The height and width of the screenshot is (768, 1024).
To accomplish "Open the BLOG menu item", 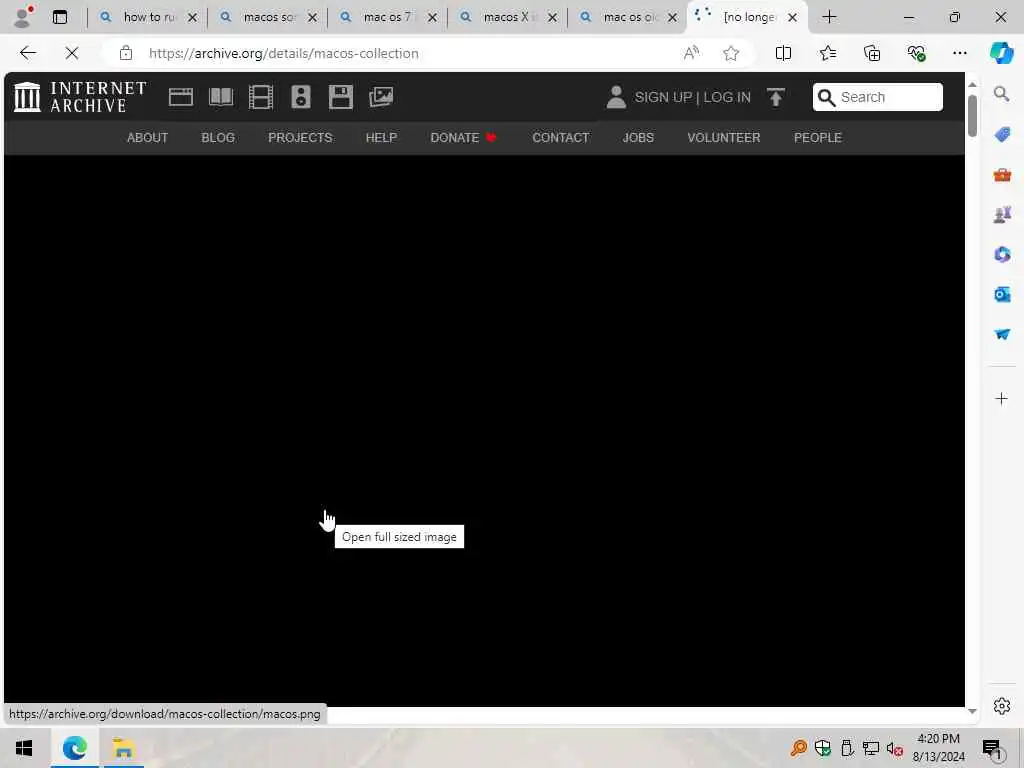I will (x=218, y=138).
